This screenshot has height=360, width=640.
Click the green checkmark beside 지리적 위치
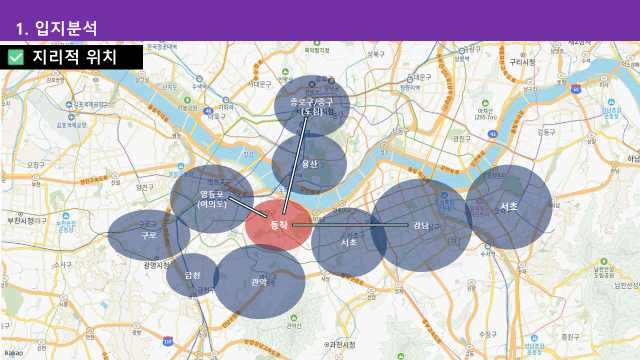tap(16, 57)
